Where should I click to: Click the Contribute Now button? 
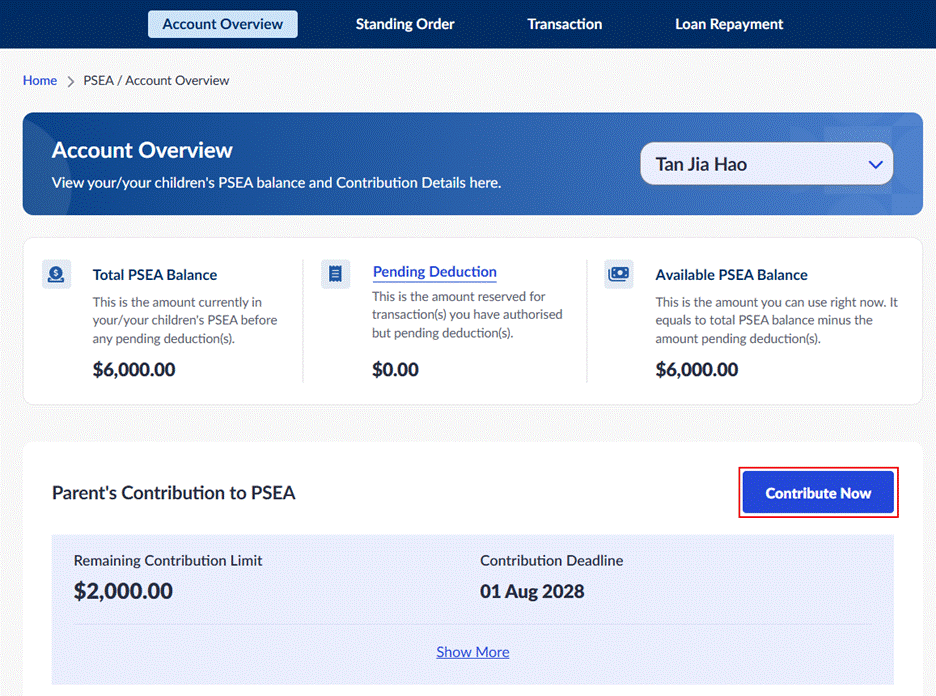(x=818, y=492)
